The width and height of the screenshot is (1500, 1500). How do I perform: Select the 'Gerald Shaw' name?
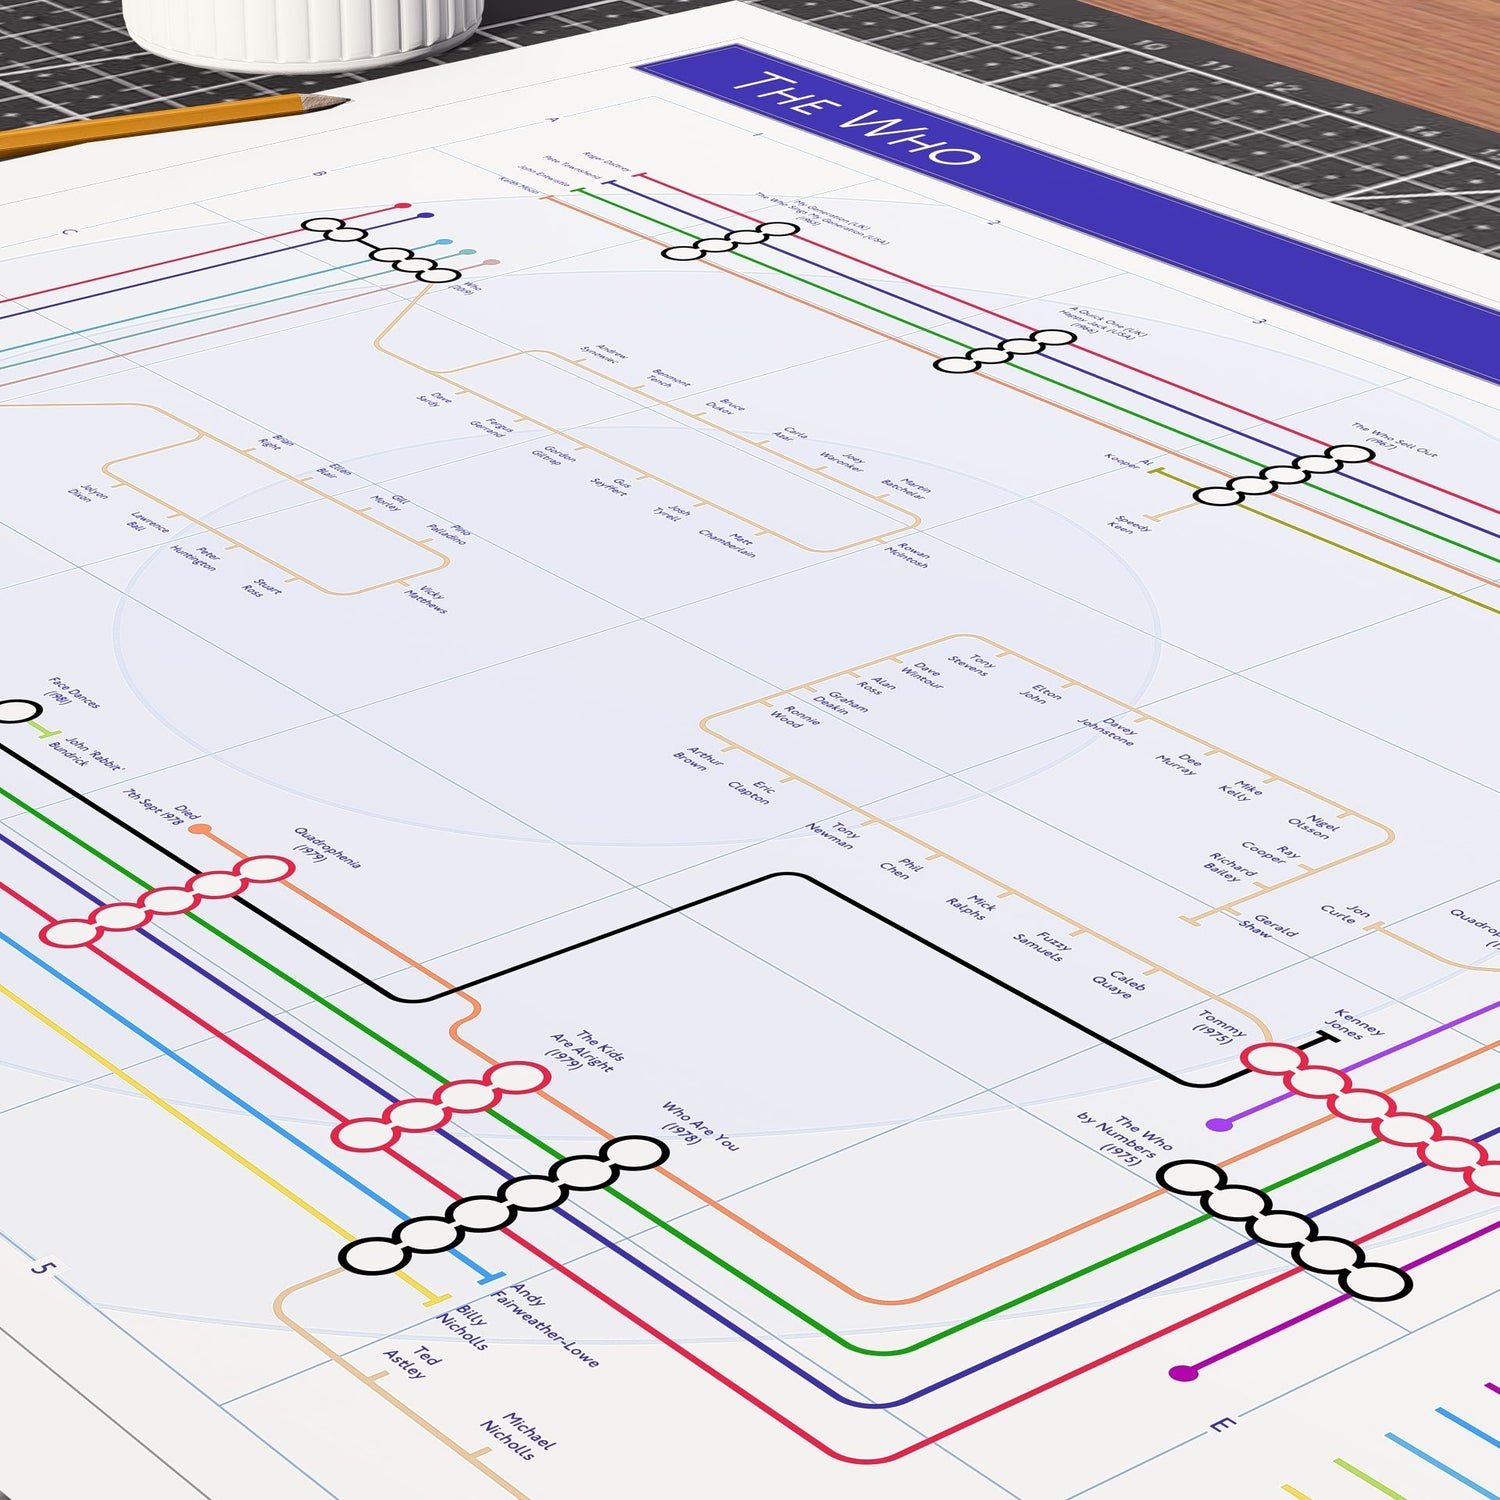tap(1268, 925)
